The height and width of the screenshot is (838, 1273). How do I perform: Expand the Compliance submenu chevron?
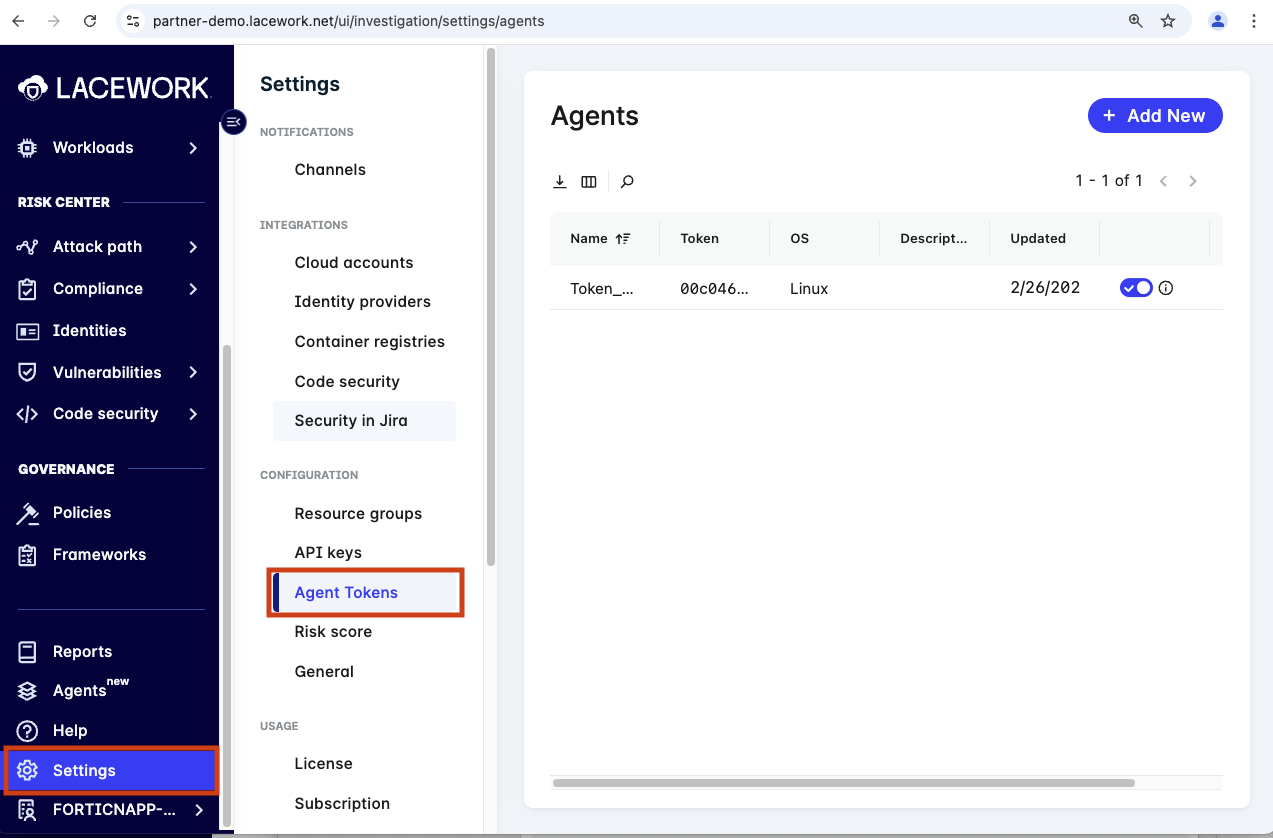tap(193, 289)
